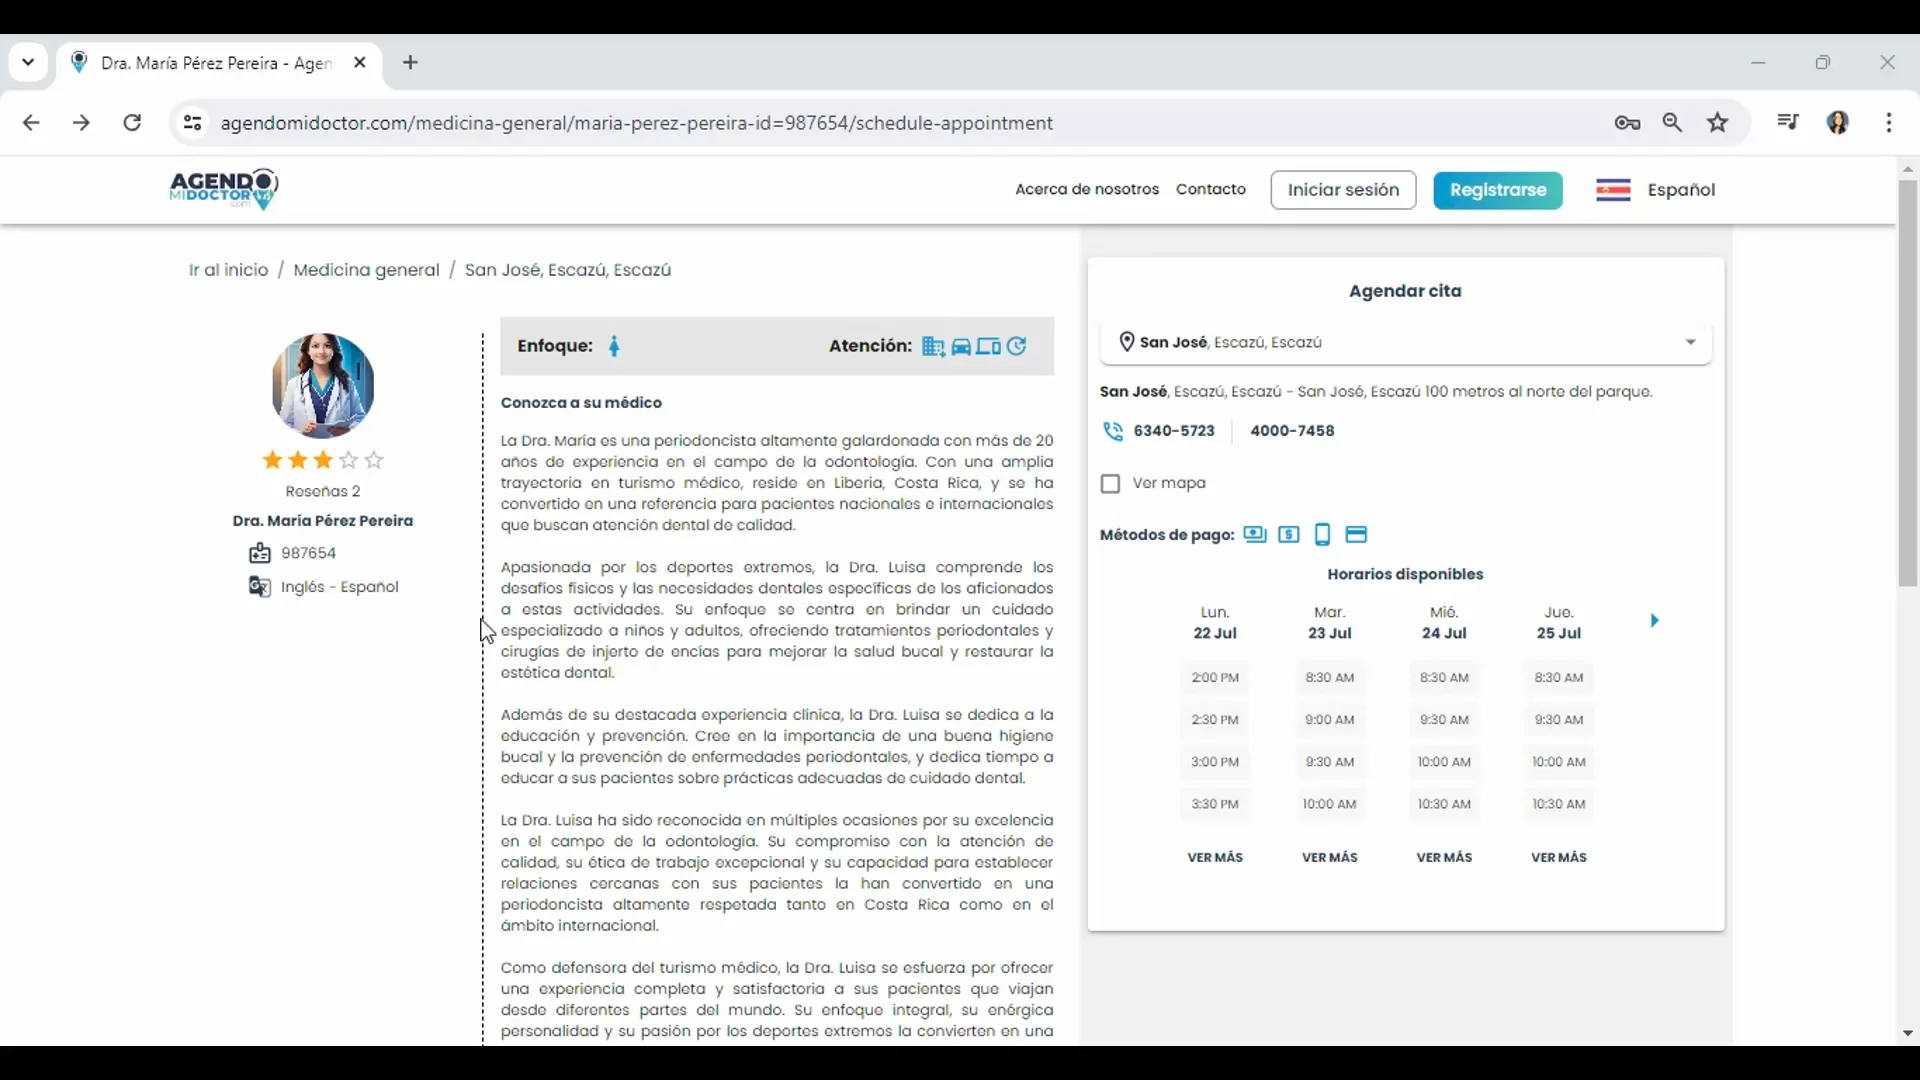Viewport: 1920px width, 1080px height.
Task: Click the languages icon next to Inglés - Español
Action: [x=258, y=588]
